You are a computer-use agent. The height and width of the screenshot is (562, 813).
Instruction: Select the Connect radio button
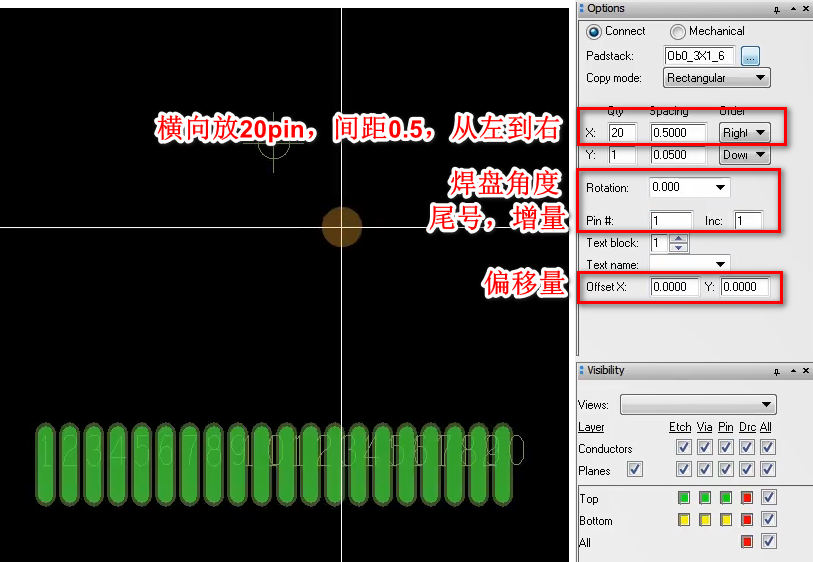[x=594, y=32]
